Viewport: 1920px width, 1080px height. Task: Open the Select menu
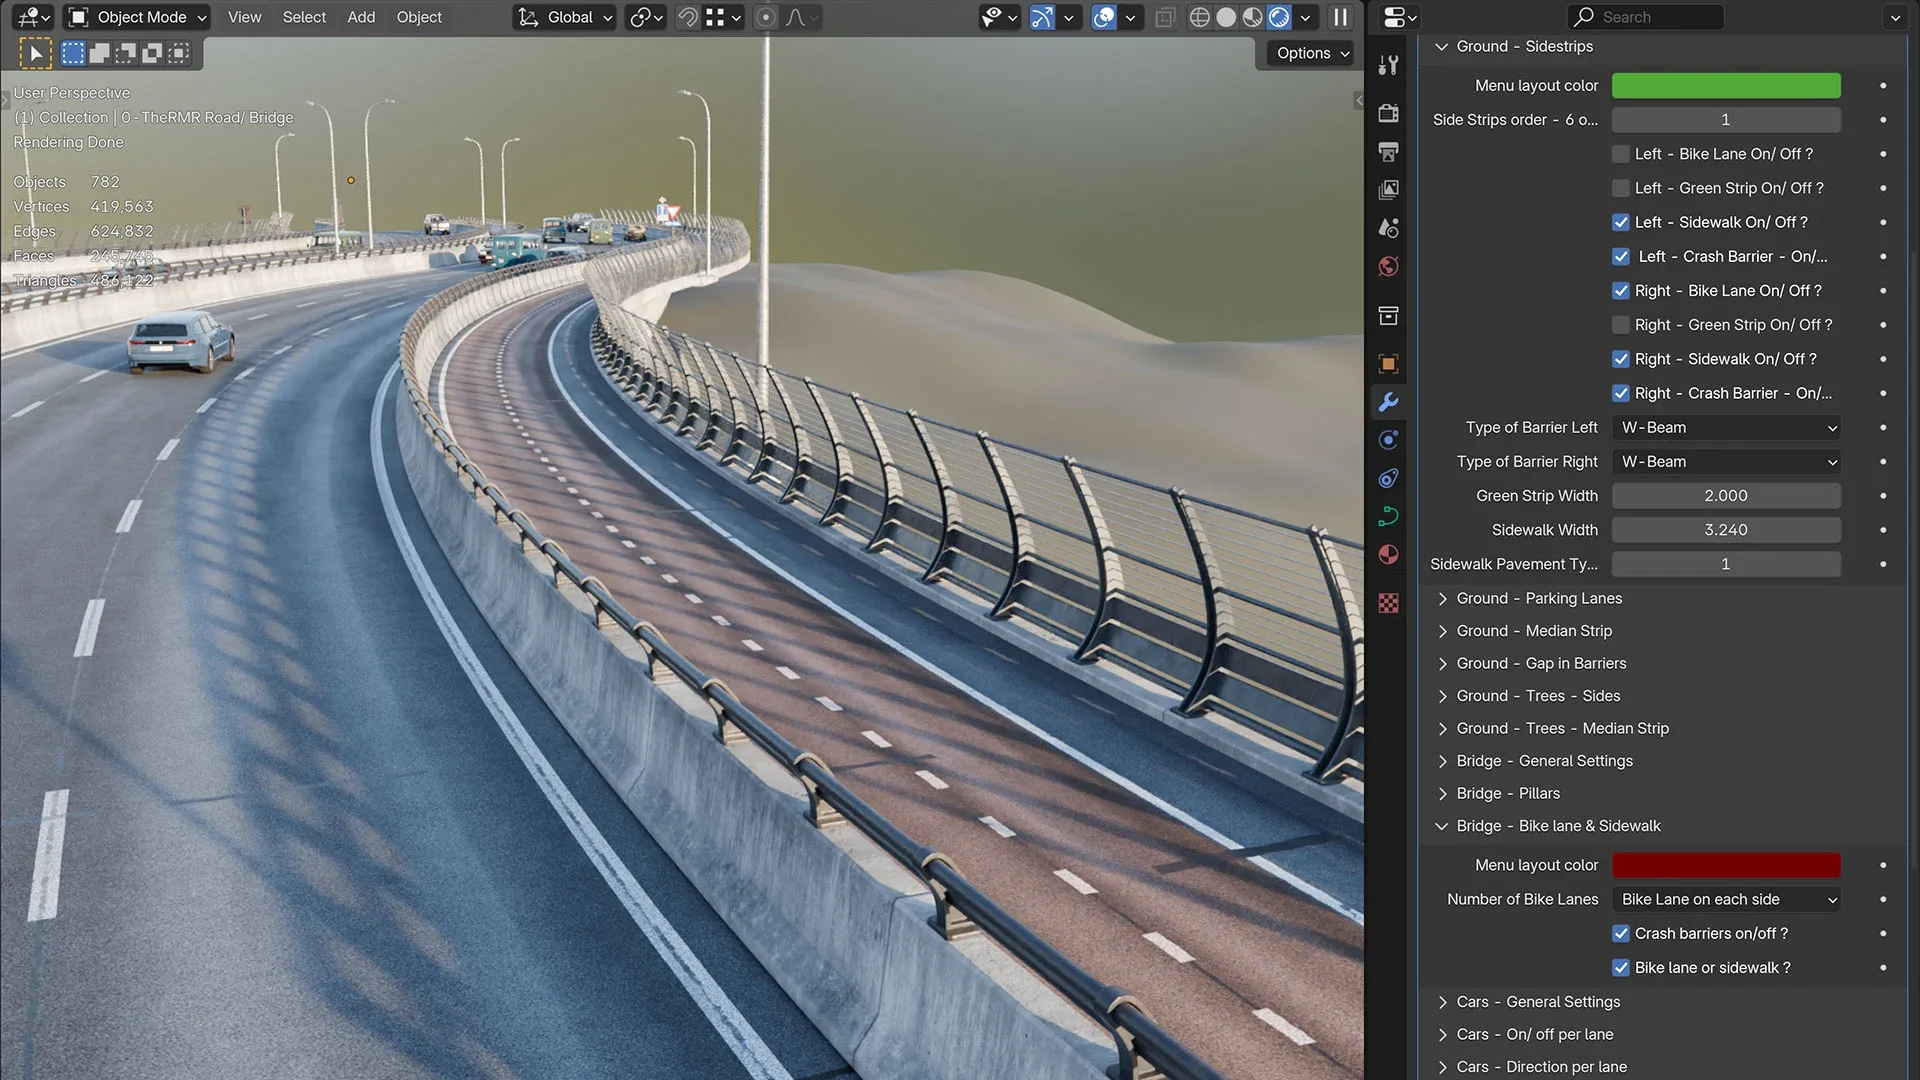pos(303,17)
